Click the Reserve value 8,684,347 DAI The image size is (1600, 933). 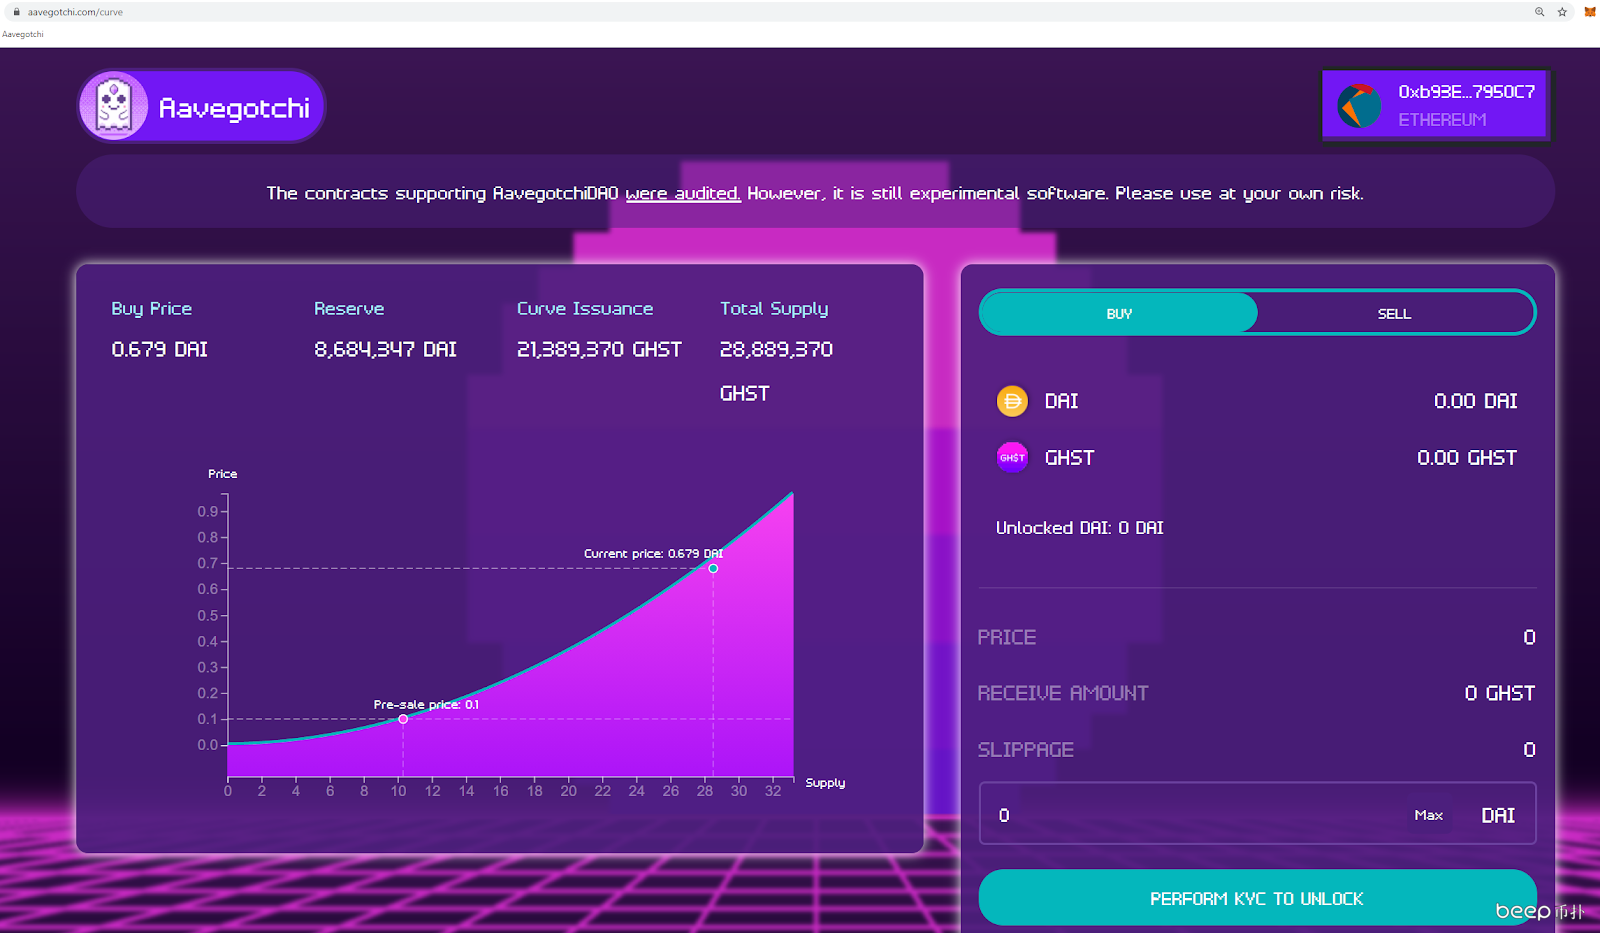(385, 349)
